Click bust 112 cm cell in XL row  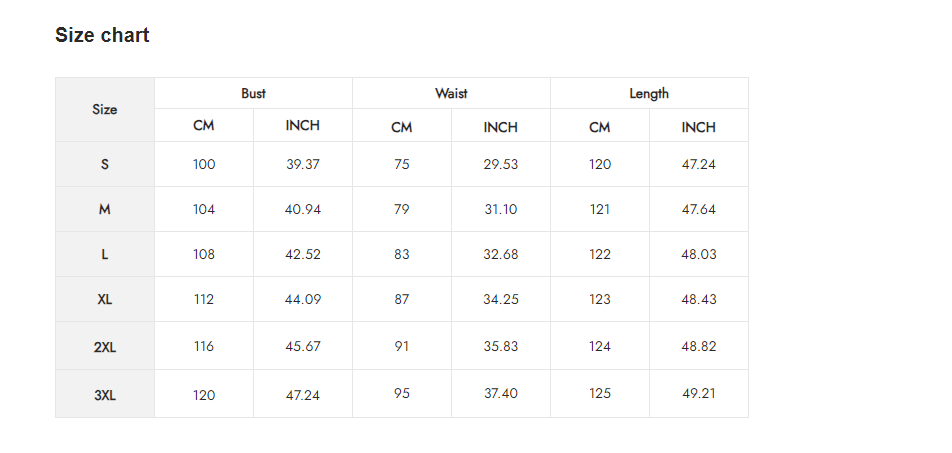click(204, 299)
